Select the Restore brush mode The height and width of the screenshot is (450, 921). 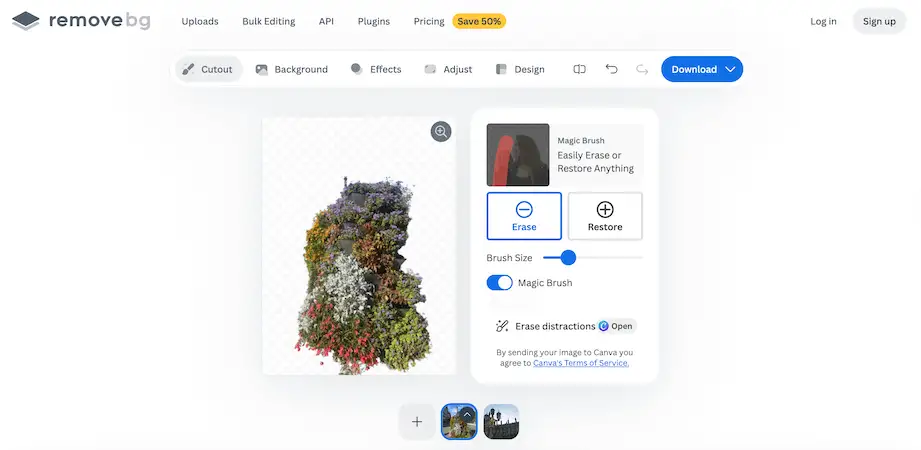pyautogui.click(x=605, y=216)
